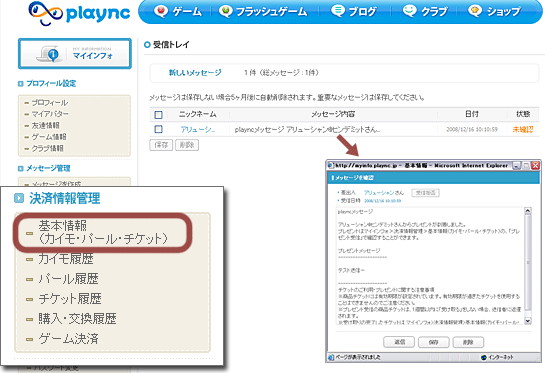Image resolution: width=560 pixels, height=373 pixels.
Task: Open the チケット履歴 link
Action: click(x=70, y=299)
